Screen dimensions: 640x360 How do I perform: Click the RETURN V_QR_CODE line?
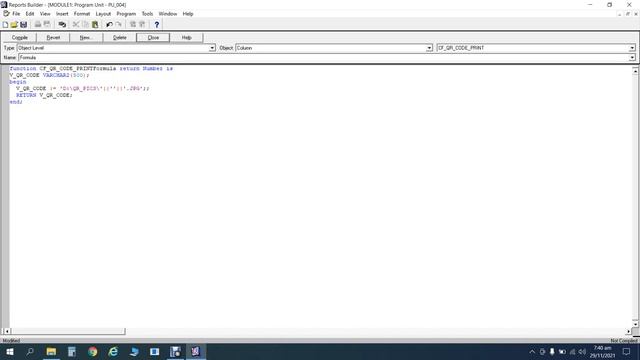point(44,95)
